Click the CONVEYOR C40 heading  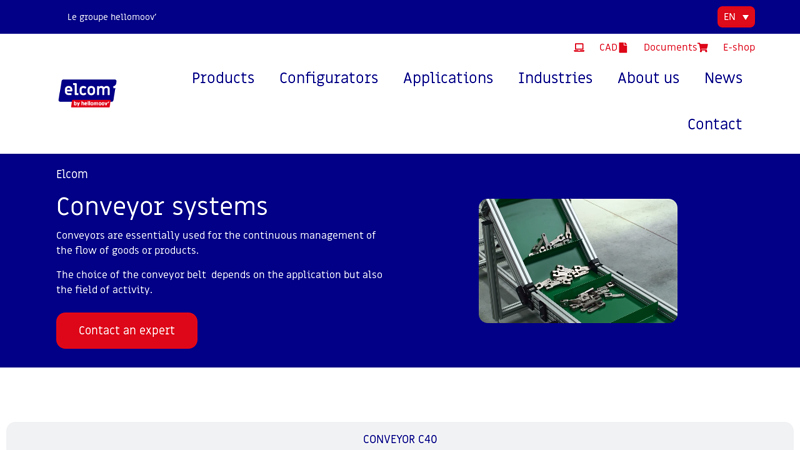pos(400,439)
